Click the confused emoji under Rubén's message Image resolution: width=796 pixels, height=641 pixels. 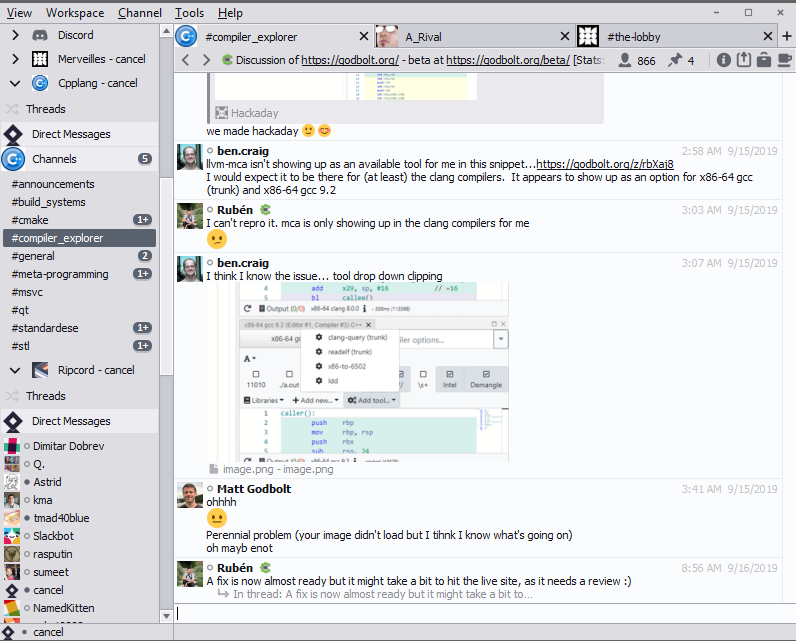tap(217, 239)
